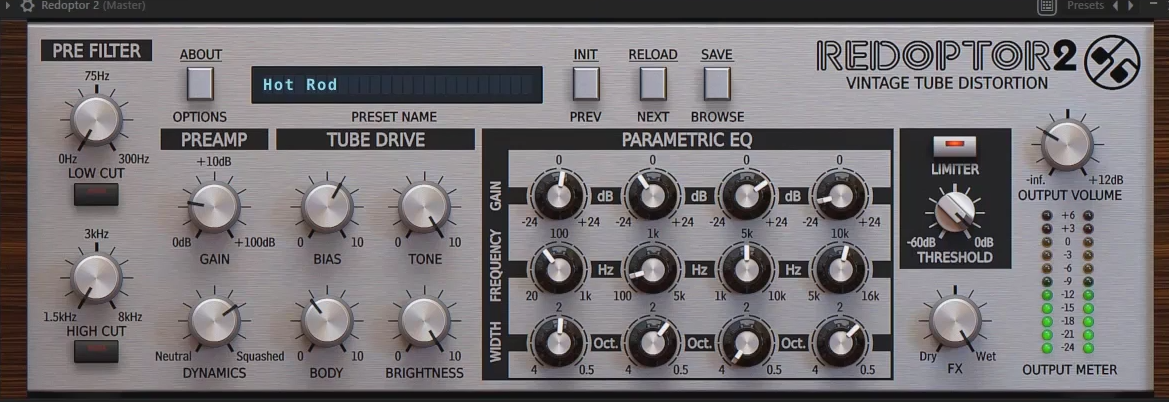Open the Presets dropdown in title bar
This screenshot has height=402, width=1169.
point(1085,7)
